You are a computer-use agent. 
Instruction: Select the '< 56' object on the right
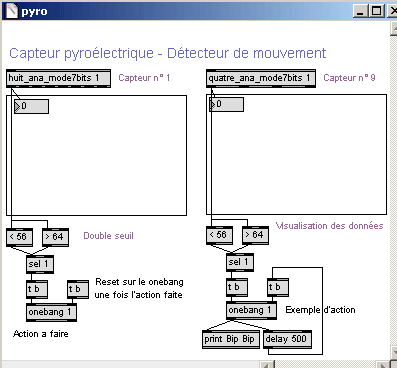tap(219, 235)
